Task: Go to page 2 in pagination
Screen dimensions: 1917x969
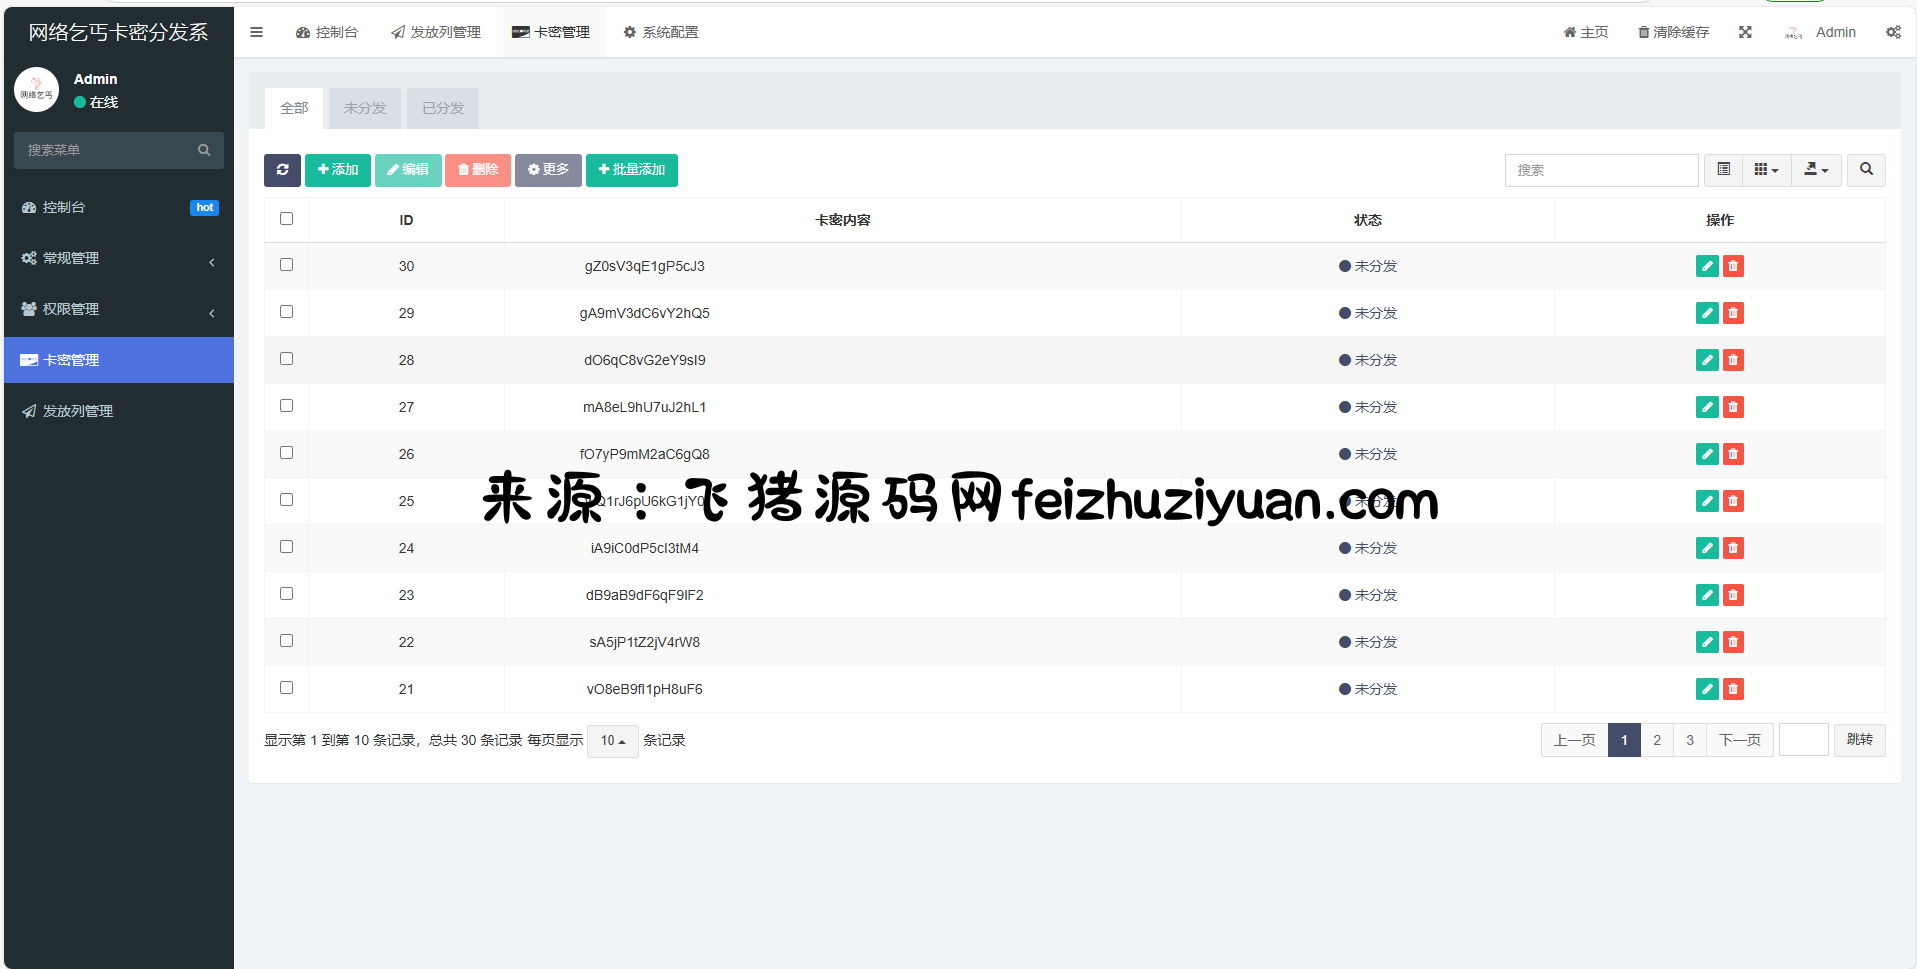Action: click(x=1657, y=740)
